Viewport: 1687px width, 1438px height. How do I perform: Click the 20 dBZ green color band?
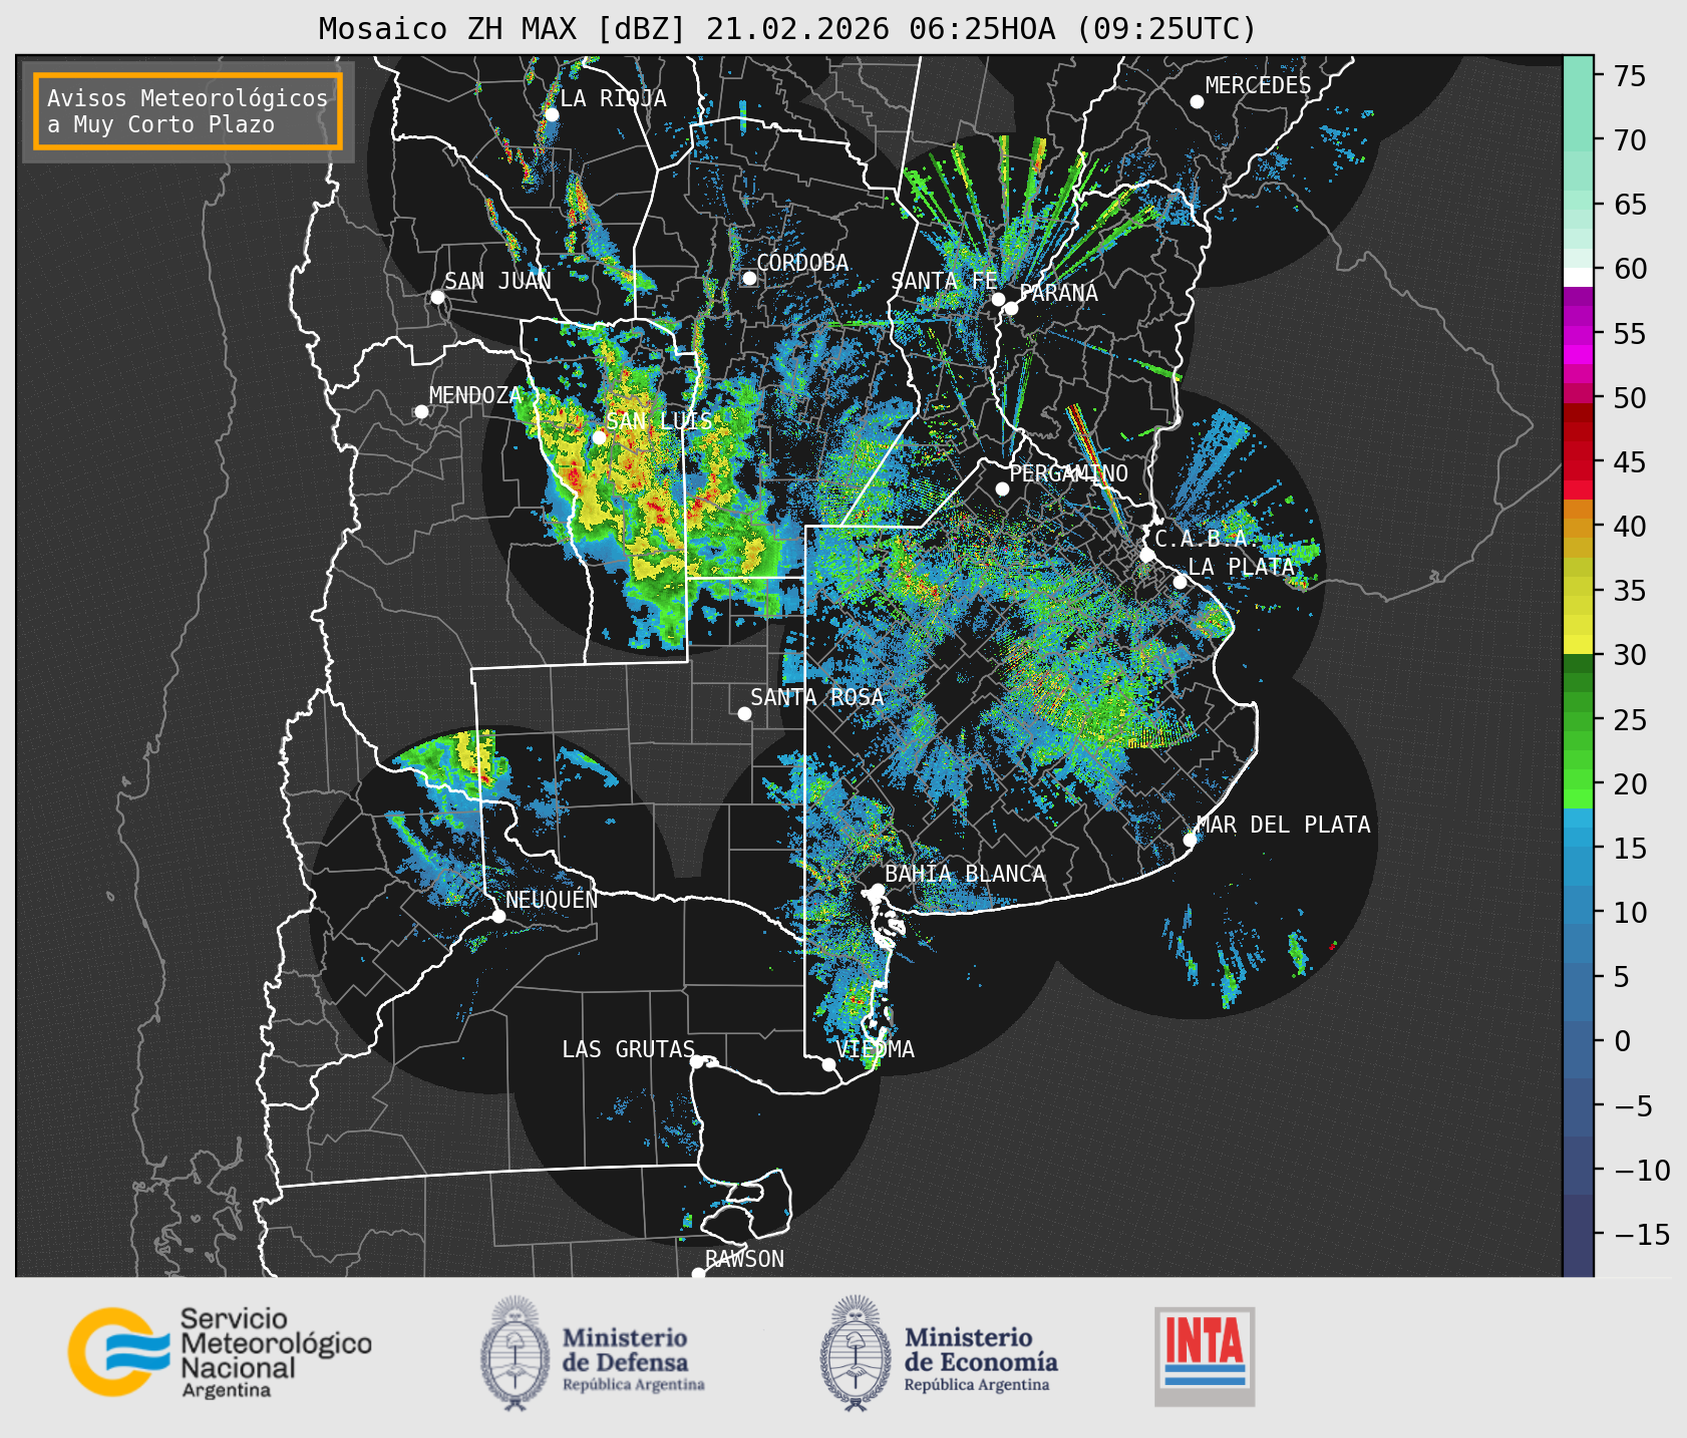[1578, 784]
